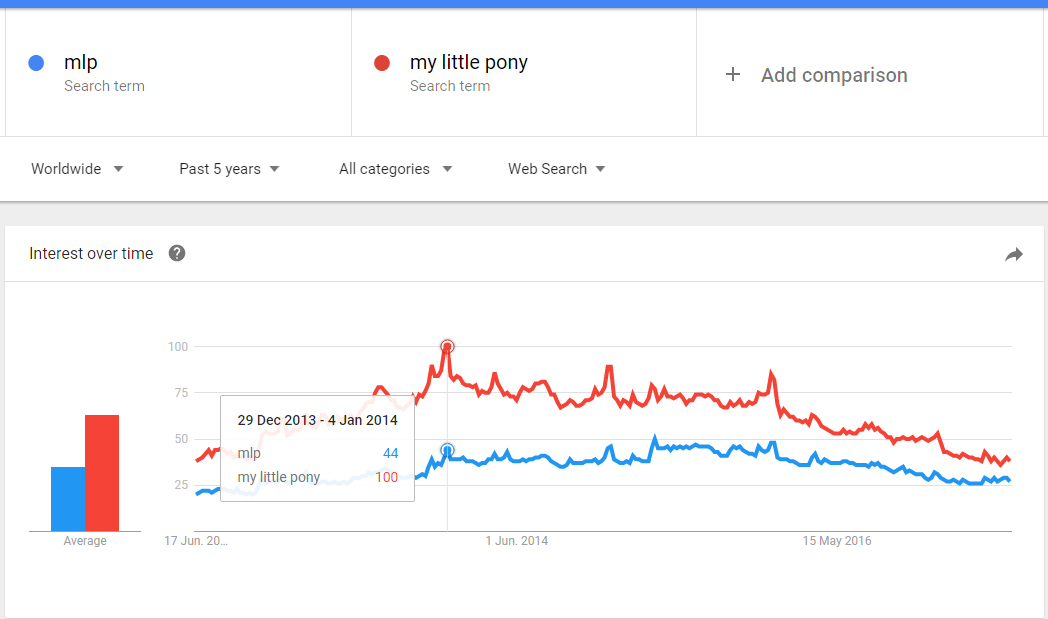This screenshot has width=1048, height=619.
Task: Click the 15 May 2016 axis label
Action: [x=837, y=541]
